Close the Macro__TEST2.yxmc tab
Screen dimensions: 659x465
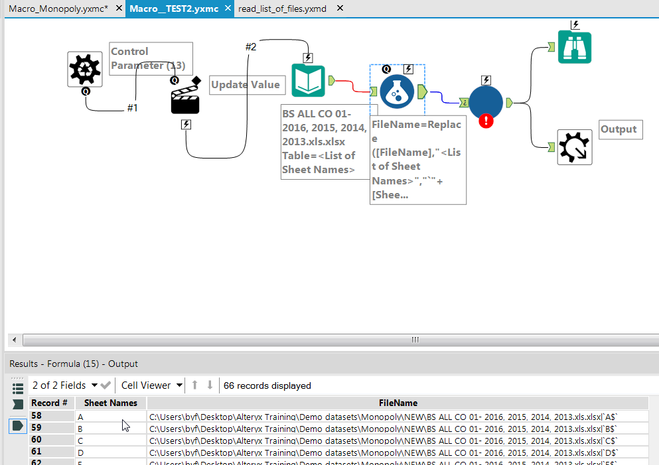(227, 8)
